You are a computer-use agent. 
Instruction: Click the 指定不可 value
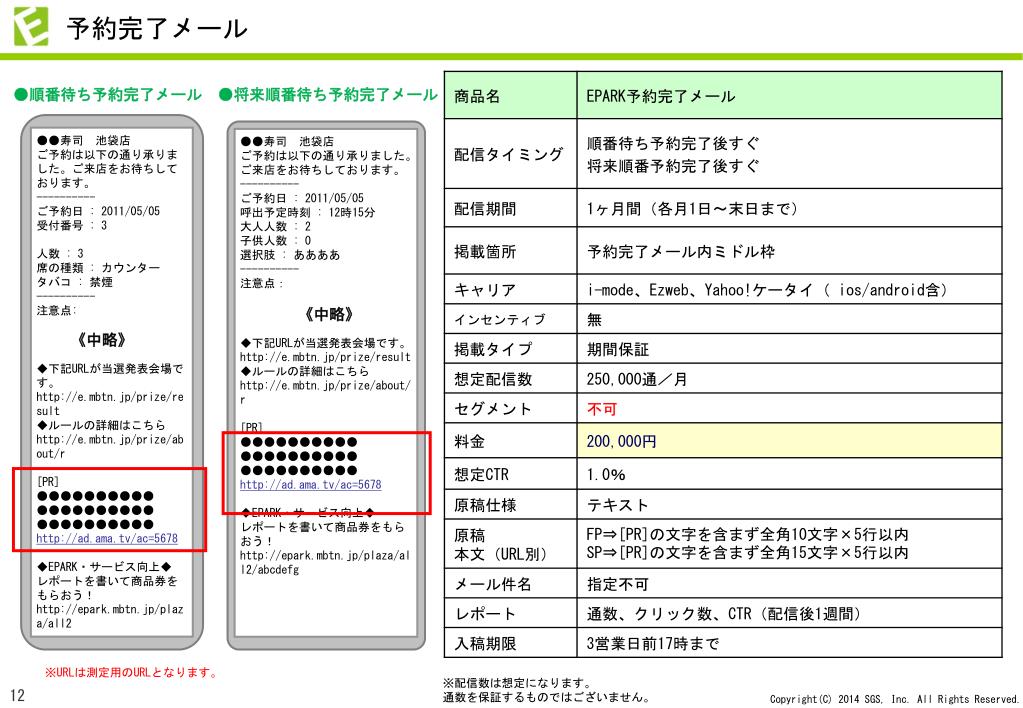[617, 583]
